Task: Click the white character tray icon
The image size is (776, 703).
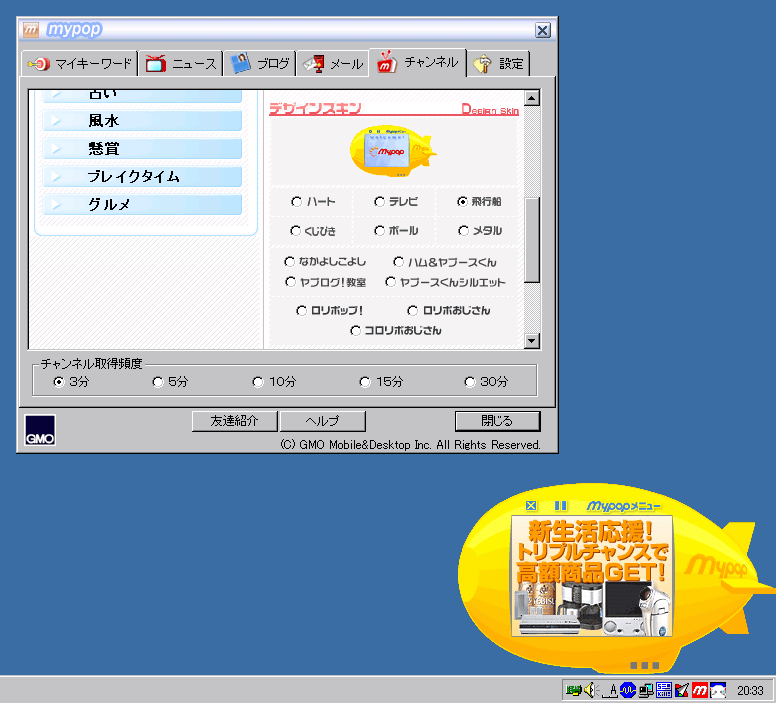Action: point(718,690)
